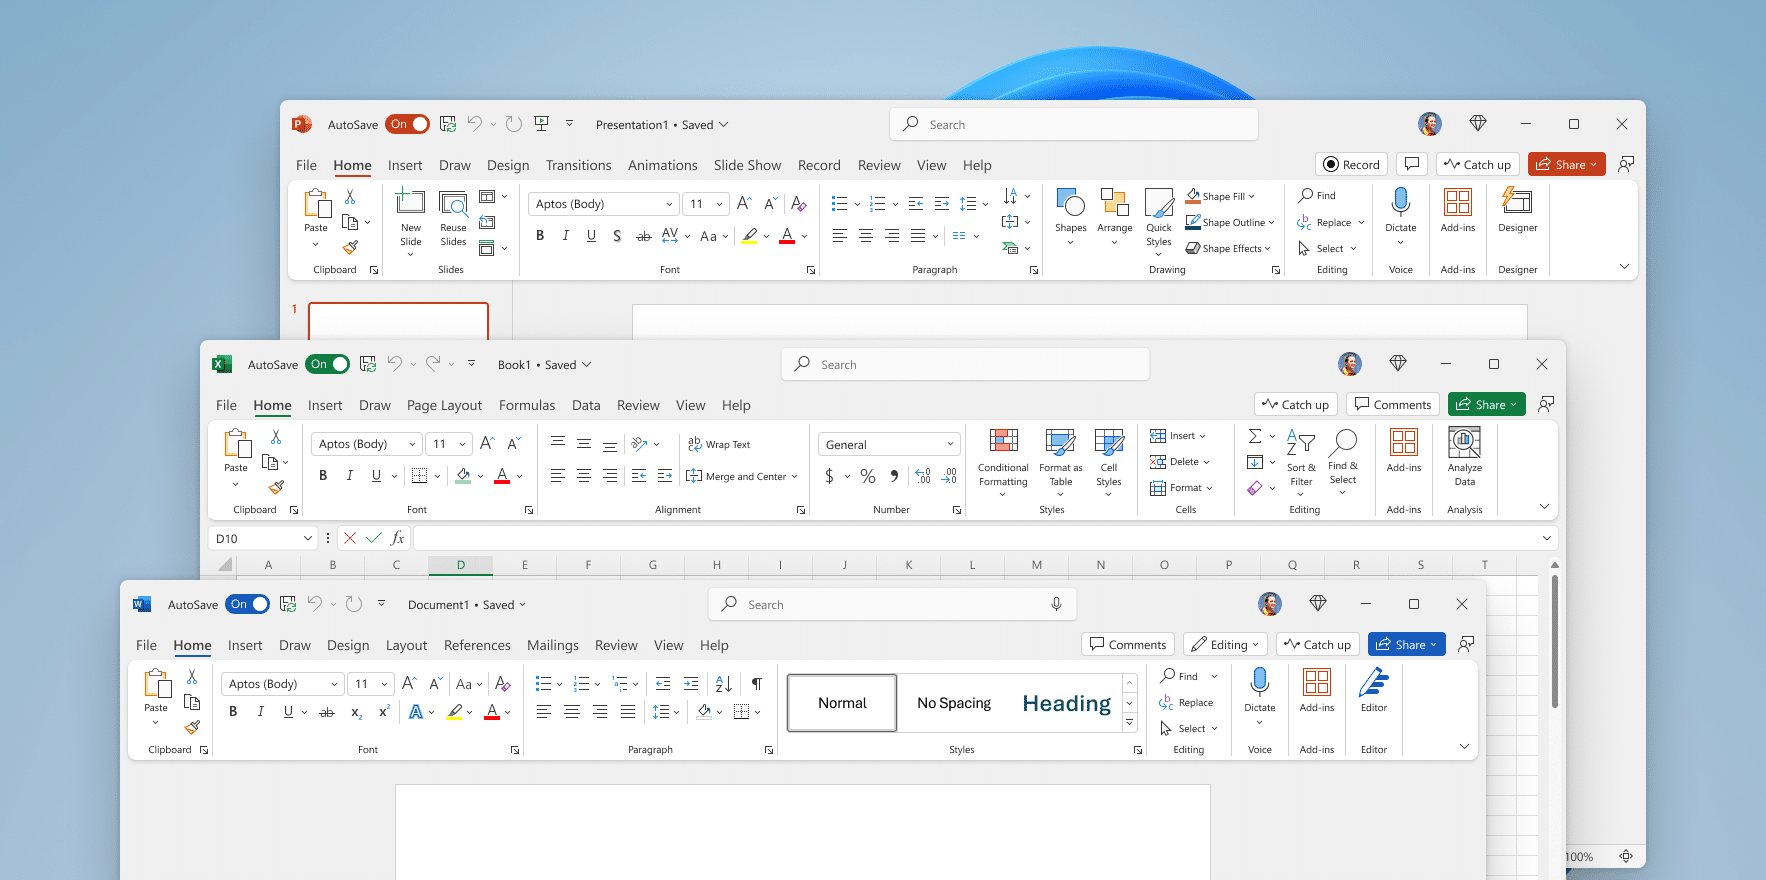This screenshot has width=1766, height=880.
Task: Open the General number format dropdown
Action: tap(949, 444)
